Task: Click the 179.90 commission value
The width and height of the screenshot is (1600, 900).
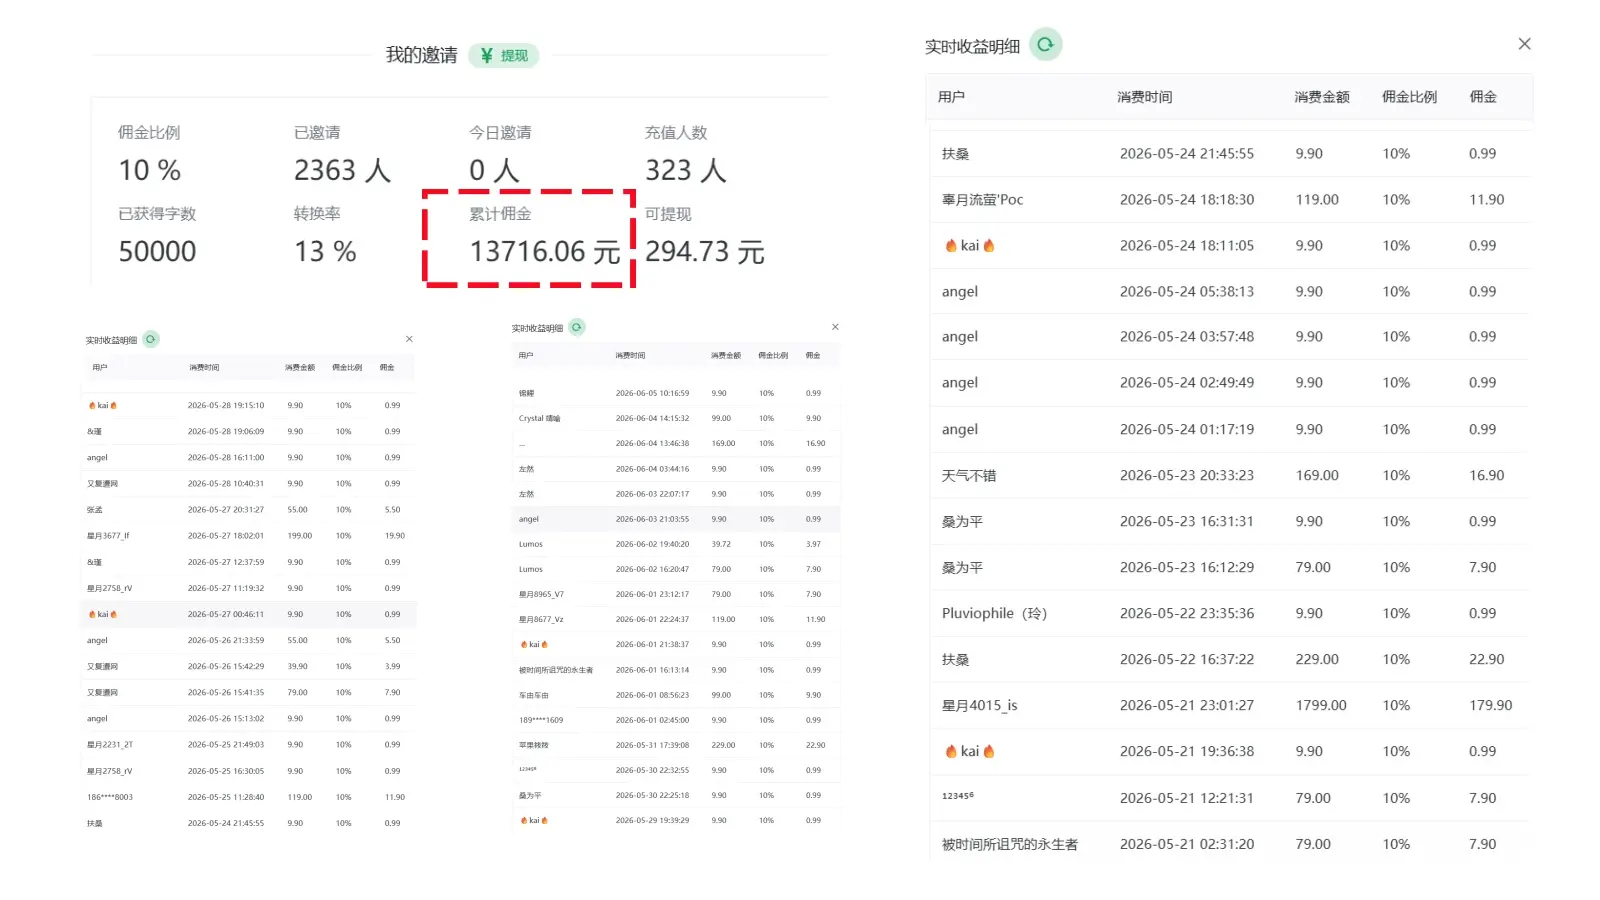Action: pyautogui.click(x=1490, y=706)
